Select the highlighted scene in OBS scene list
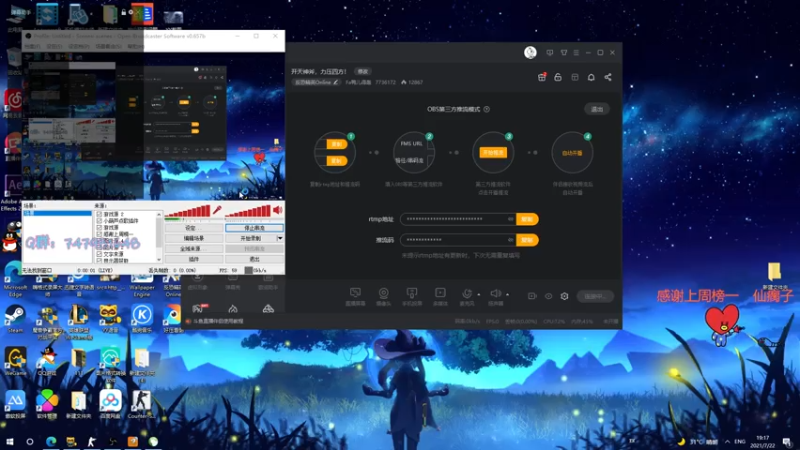Screen dimensions: 800x450 pos(57,213)
